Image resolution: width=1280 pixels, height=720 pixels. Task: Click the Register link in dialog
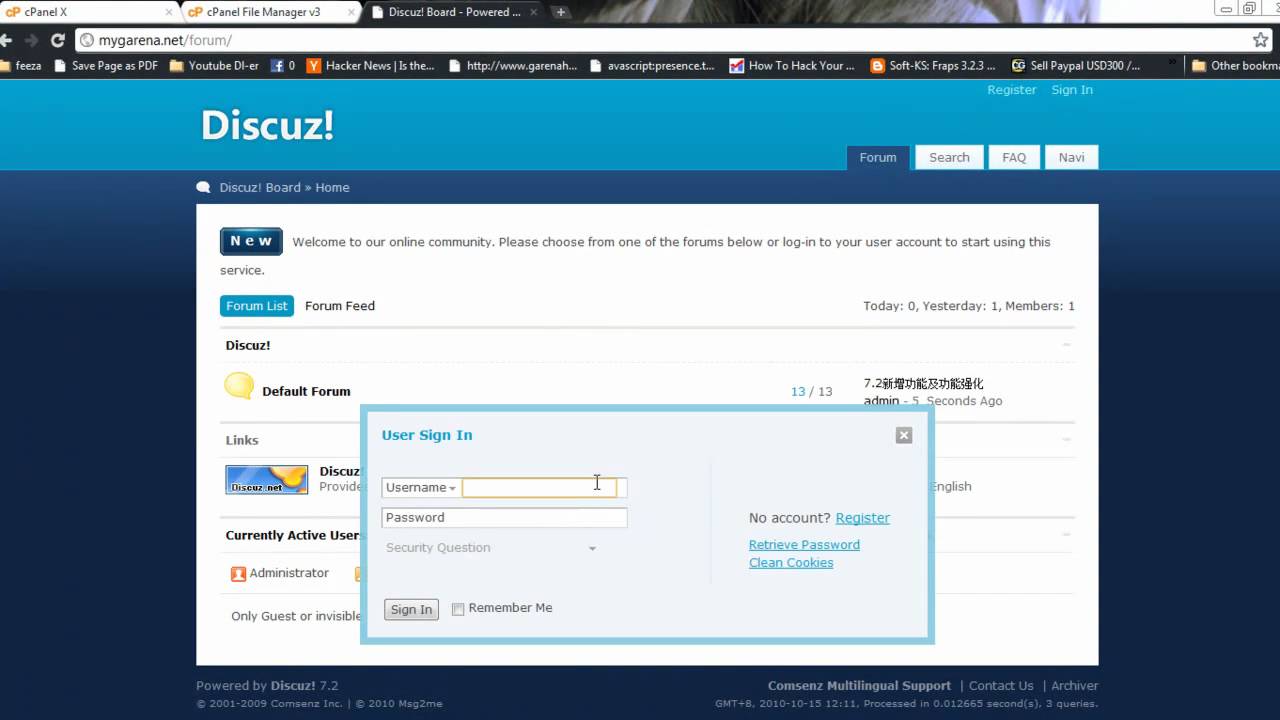[863, 518]
